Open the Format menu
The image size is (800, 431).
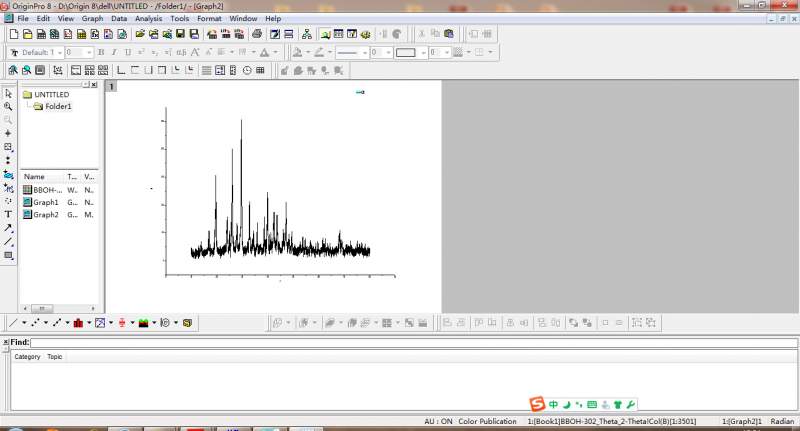(209, 18)
